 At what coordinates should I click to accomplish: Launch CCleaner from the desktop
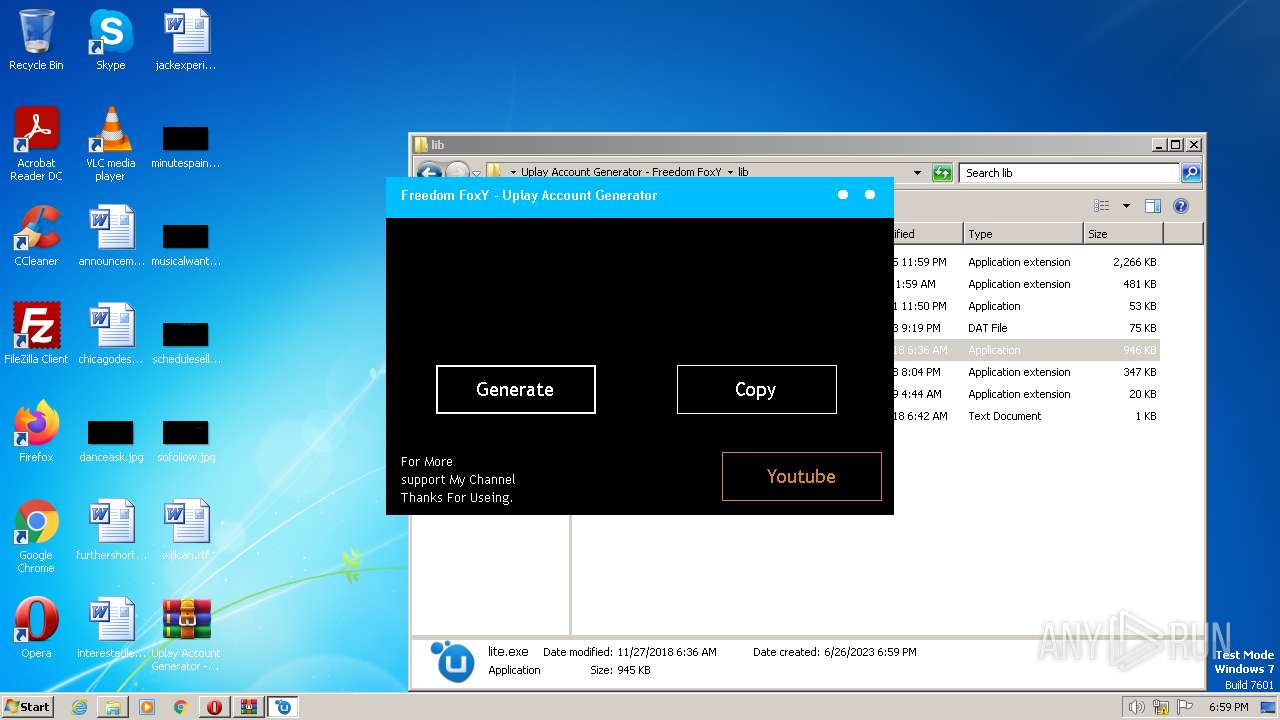coord(36,236)
